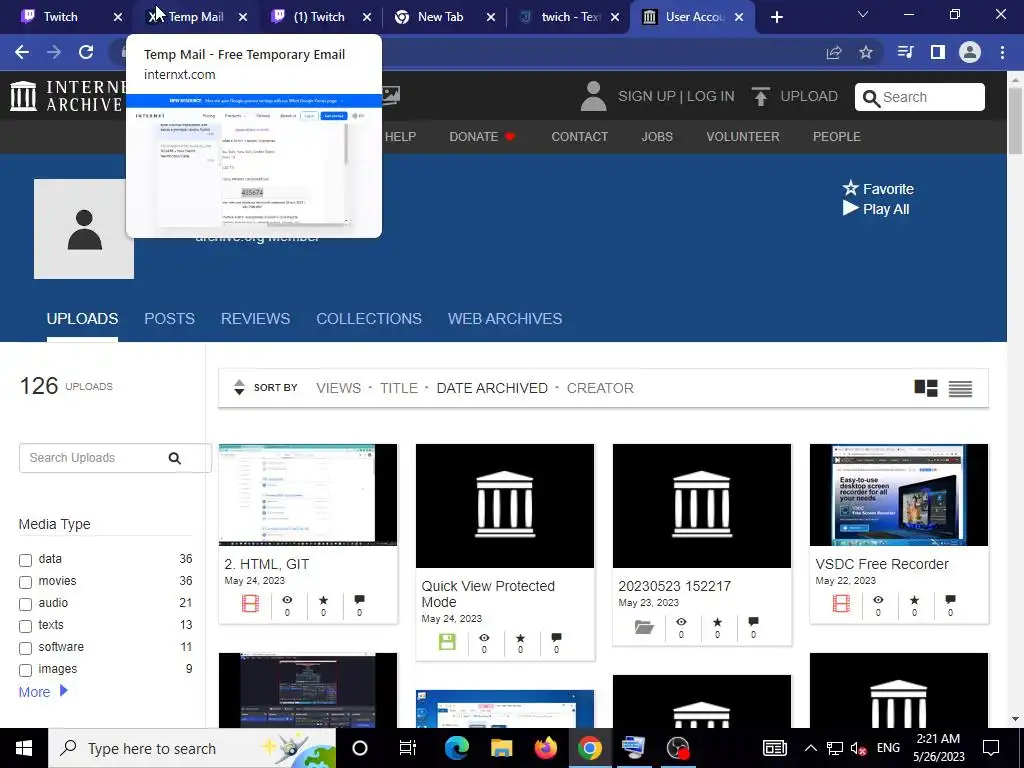
Task: Open Firefox from the taskbar
Action: pos(545,748)
